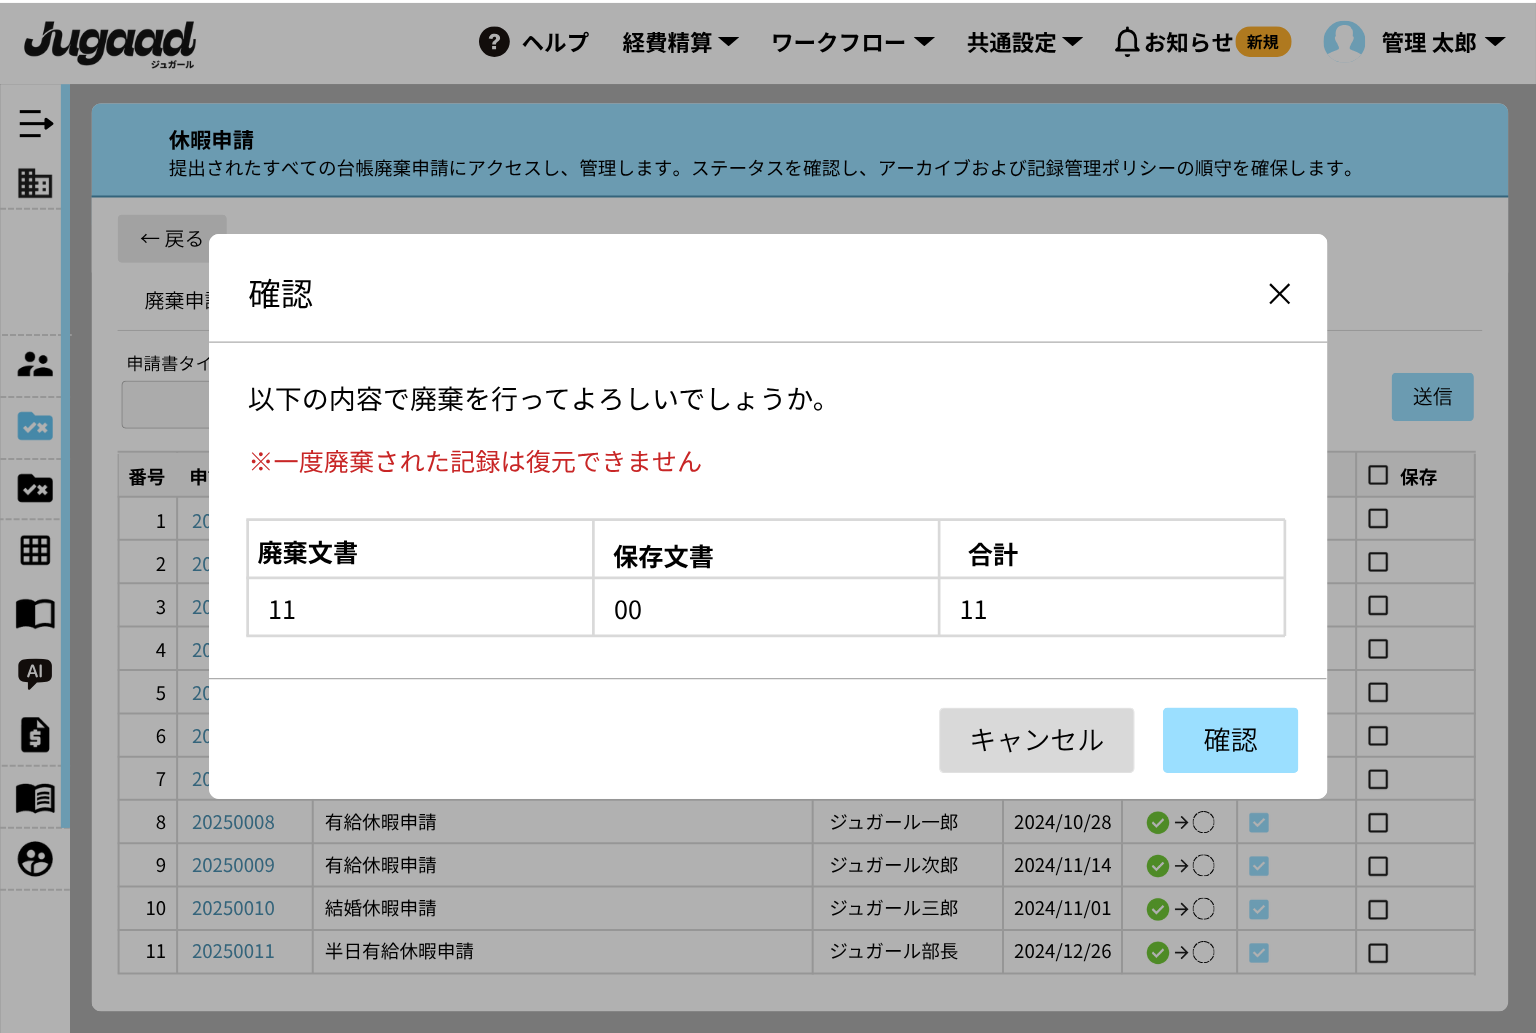Open request link 20250009
Viewport: 1536px width, 1033px height.
click(233, 866)
